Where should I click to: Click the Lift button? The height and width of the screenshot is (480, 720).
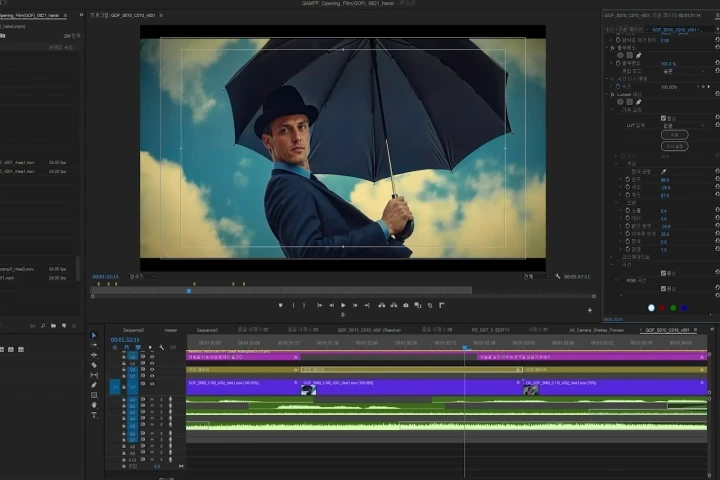382,305
